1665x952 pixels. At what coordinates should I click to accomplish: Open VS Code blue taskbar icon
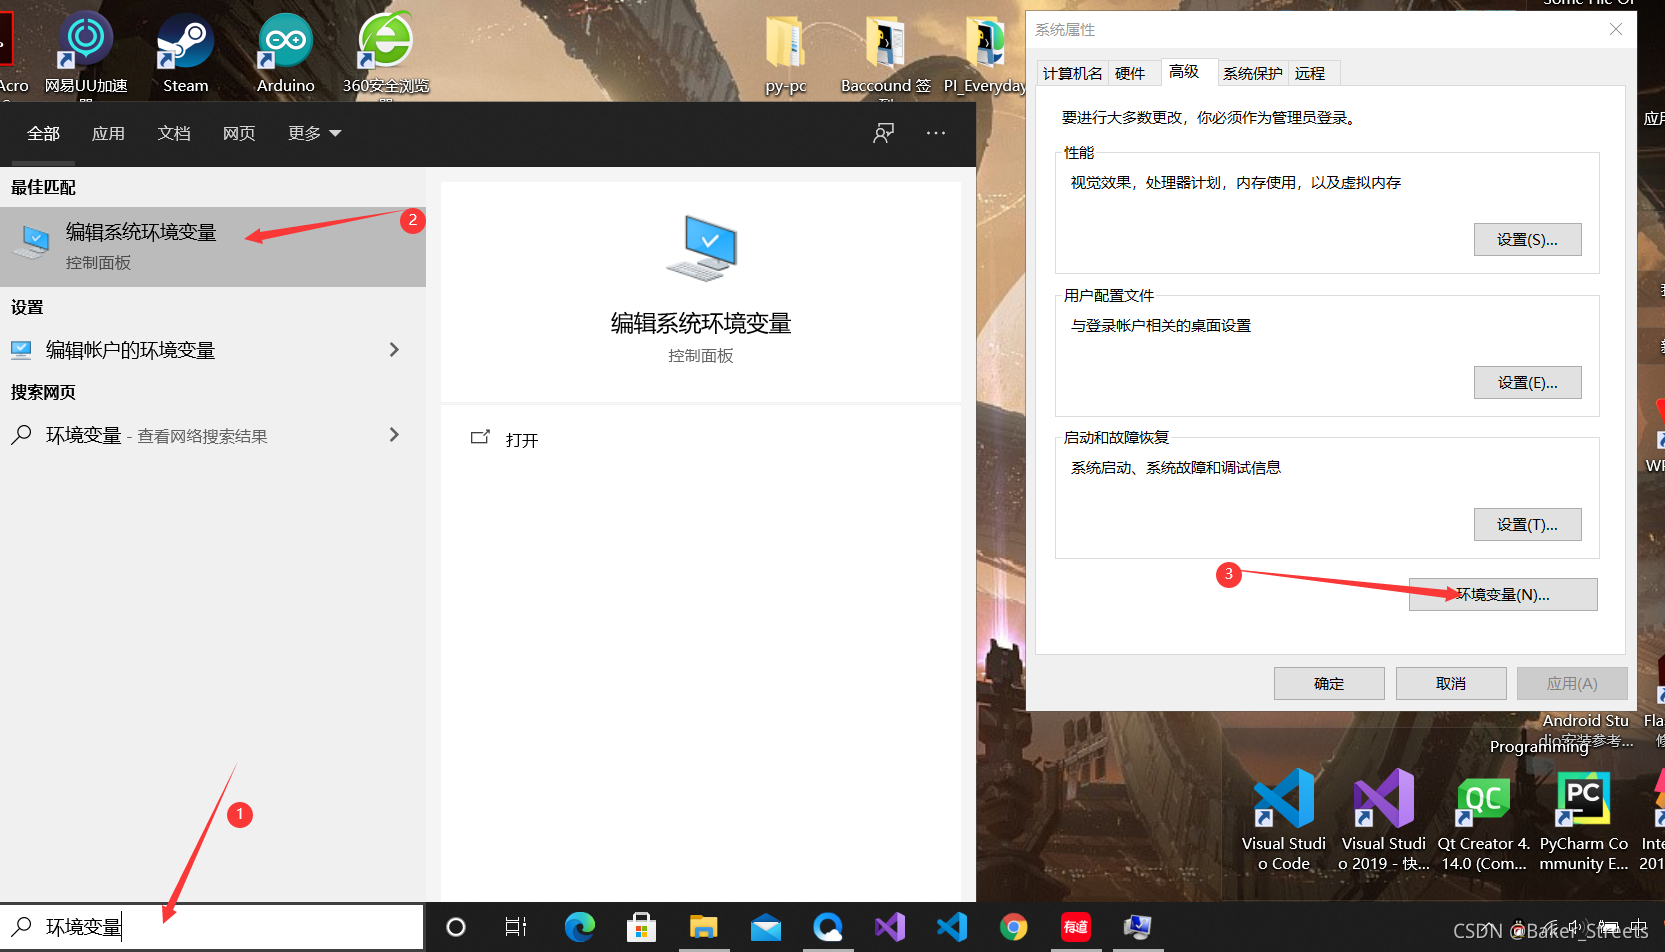tap(952, 927)
